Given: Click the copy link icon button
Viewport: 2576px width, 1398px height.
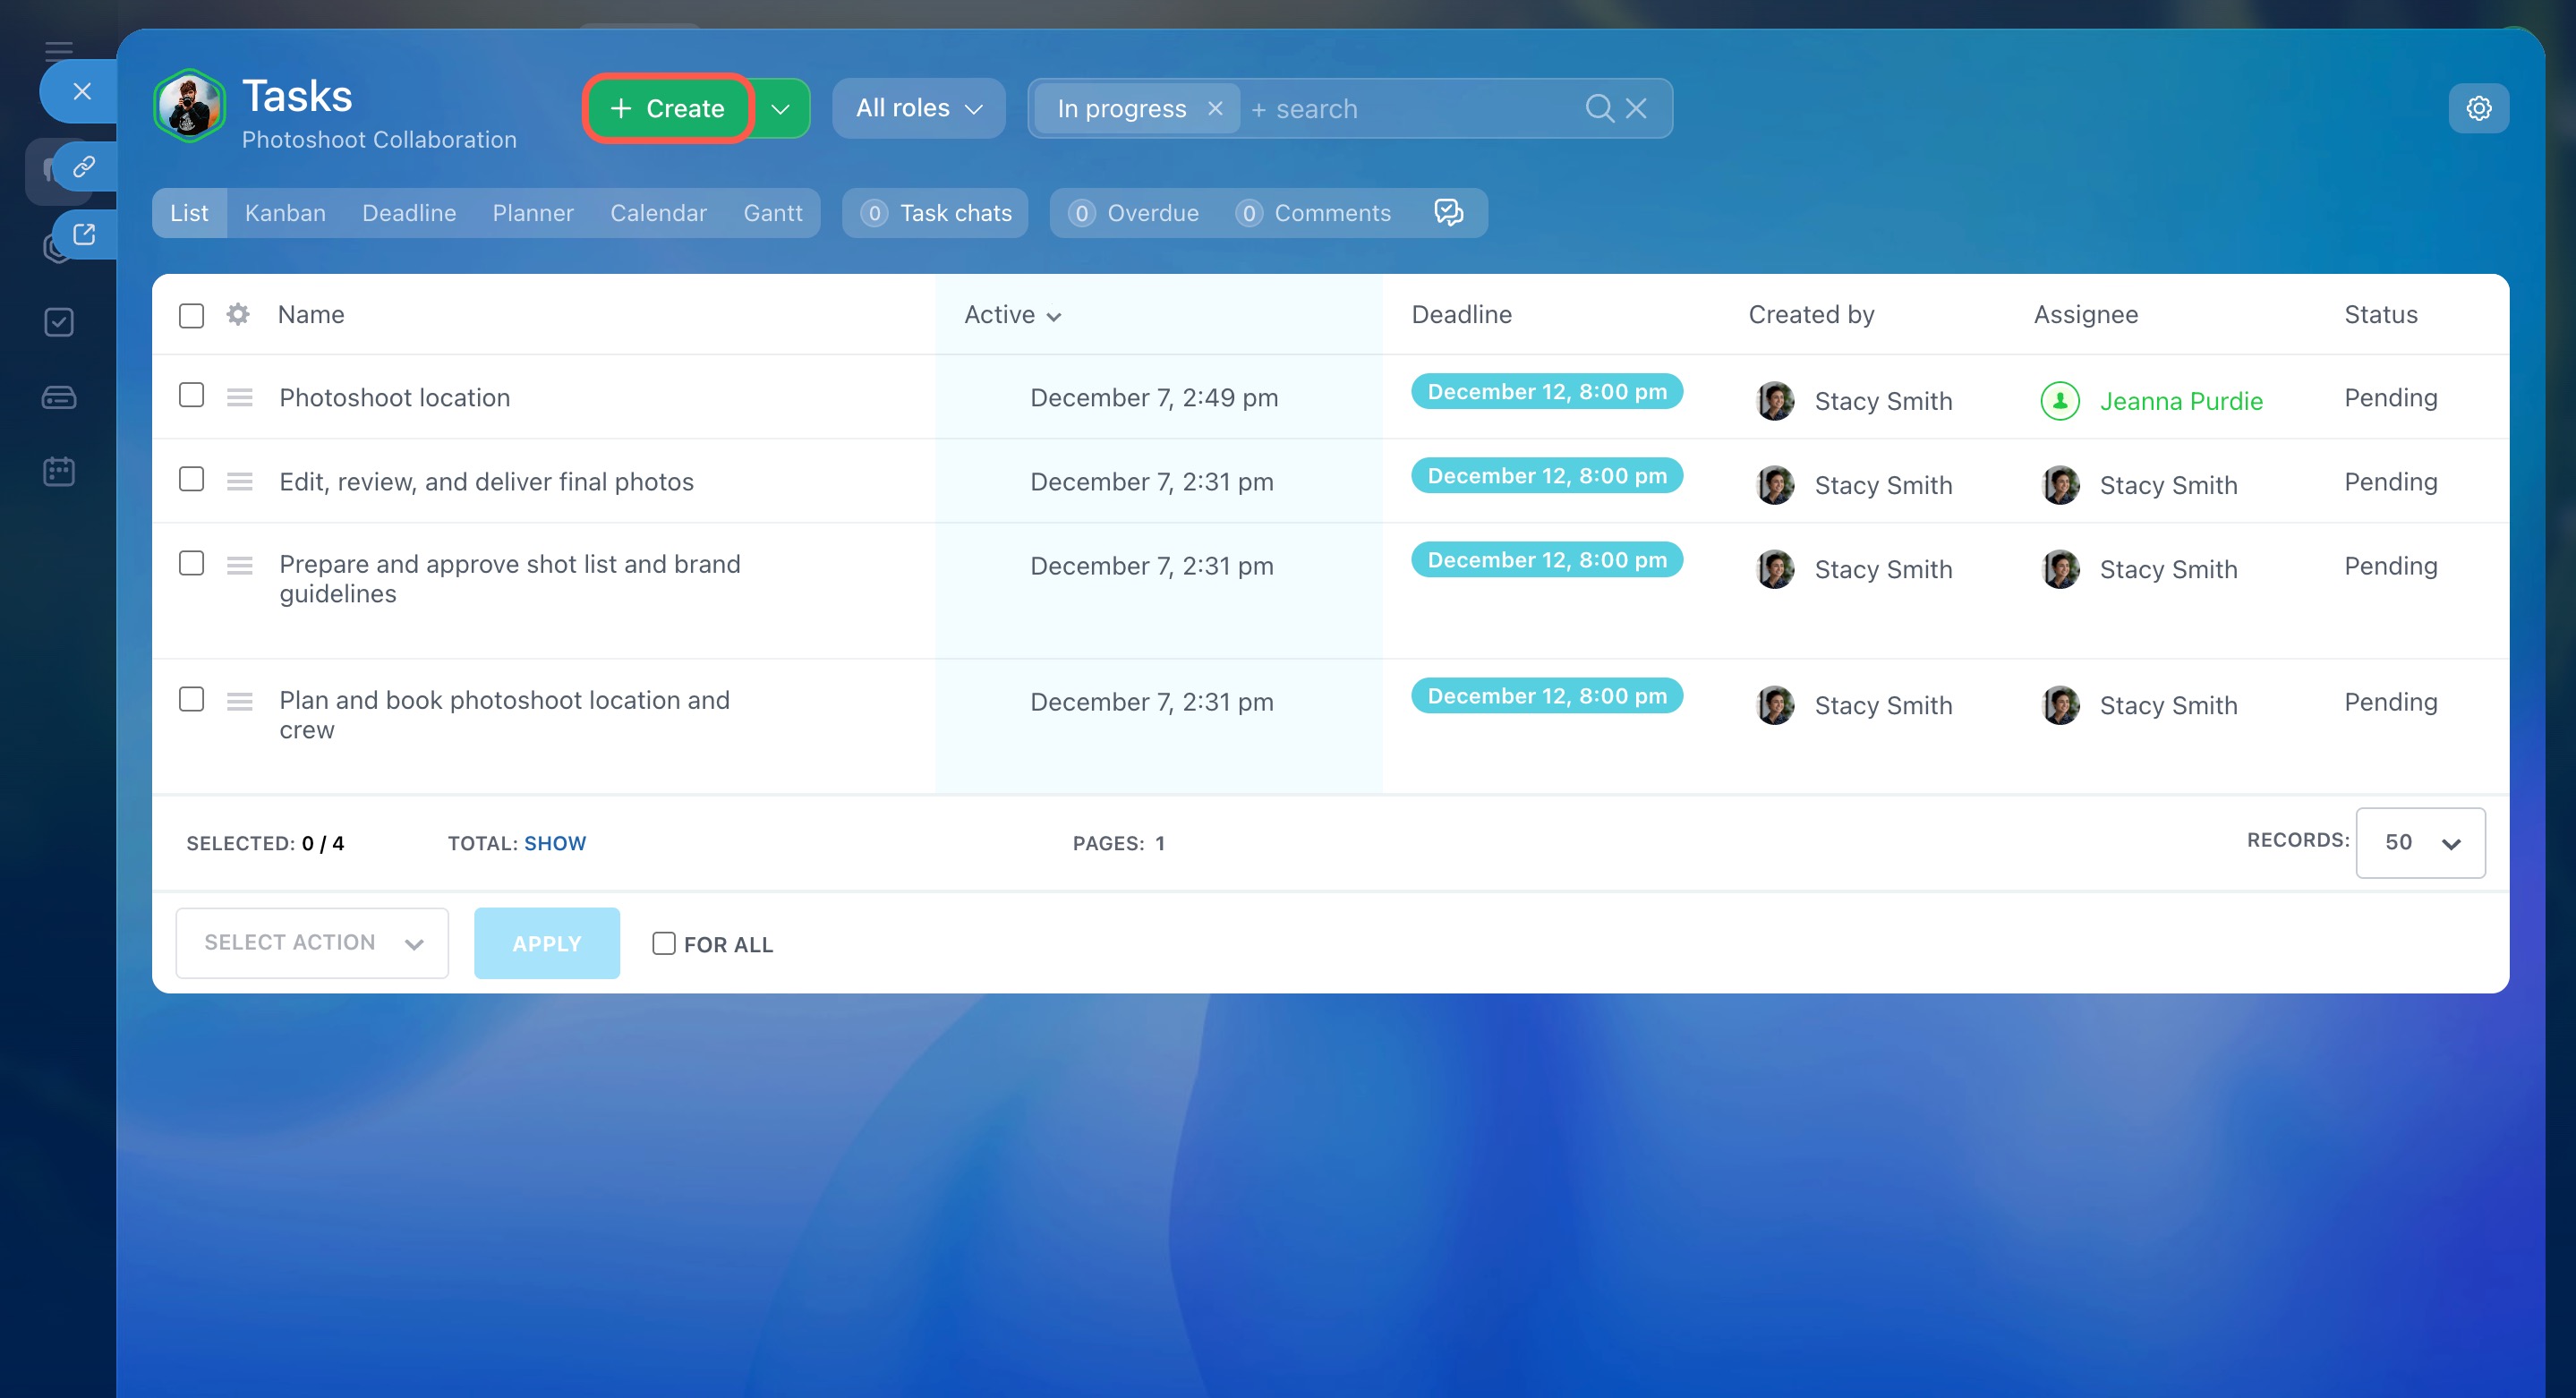Looking at the screenshot, I should [84, 166].
